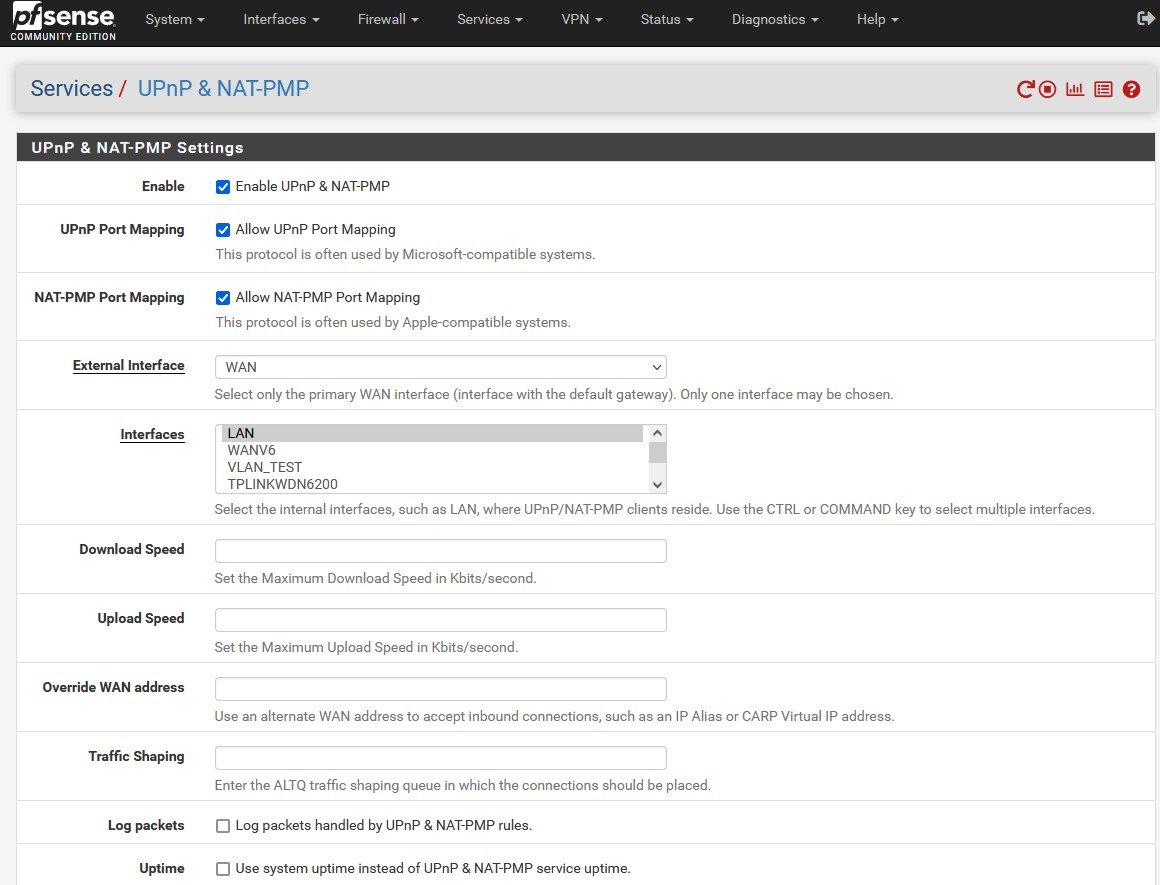Disable the Enable UPnP & NAT-PMP checkbox

(x=223, y=187)
